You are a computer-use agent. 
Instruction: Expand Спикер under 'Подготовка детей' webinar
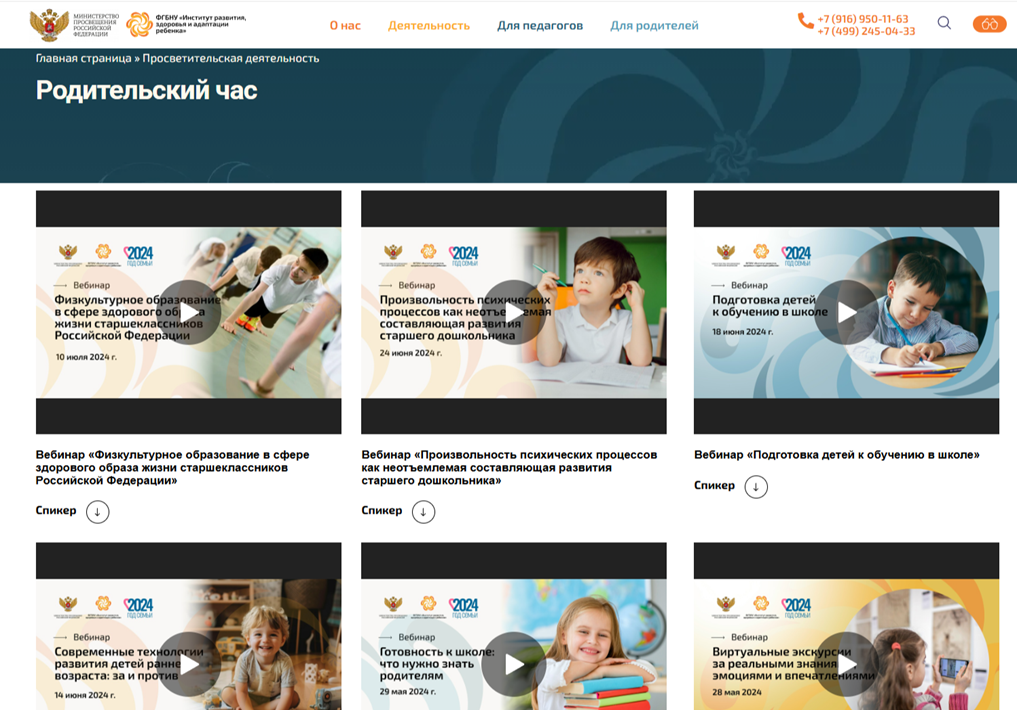tap(756, 487)
